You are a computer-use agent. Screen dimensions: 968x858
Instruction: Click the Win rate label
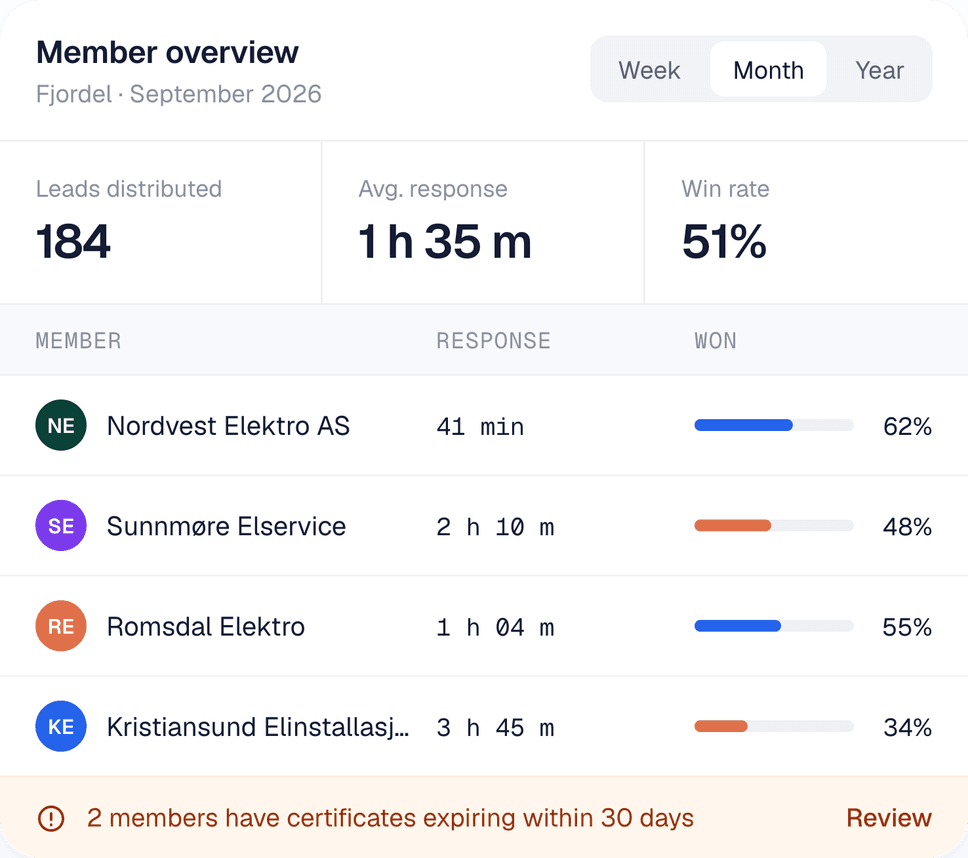pyautogui.click(x=725, y=189)
